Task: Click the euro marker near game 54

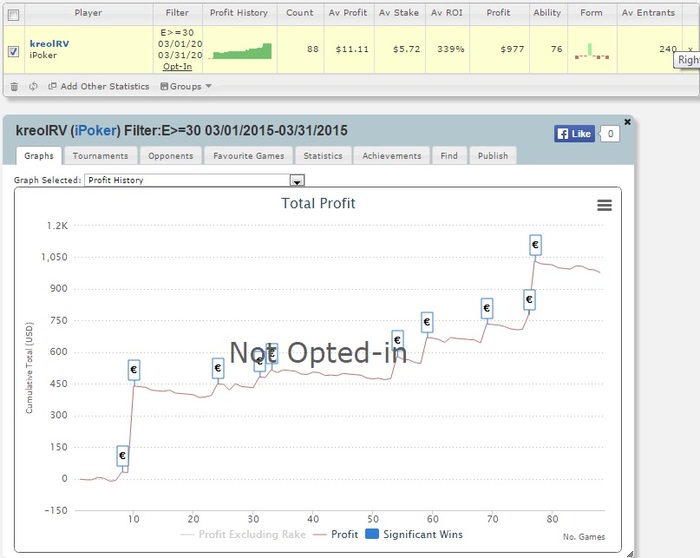Action: (x=397, y=340)
